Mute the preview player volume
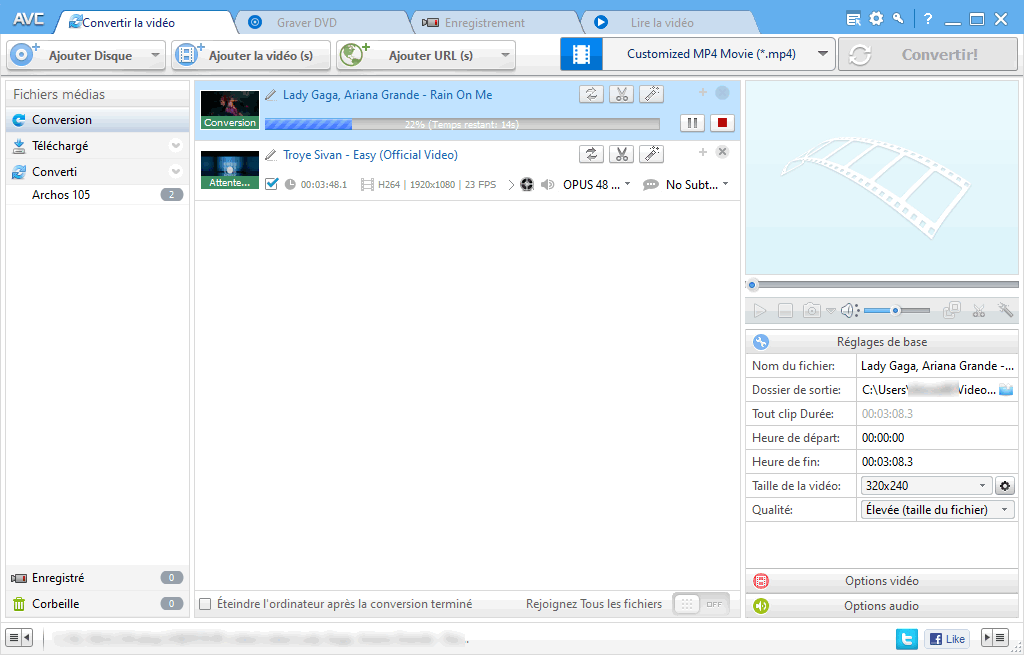 click(x=849, y=311)
